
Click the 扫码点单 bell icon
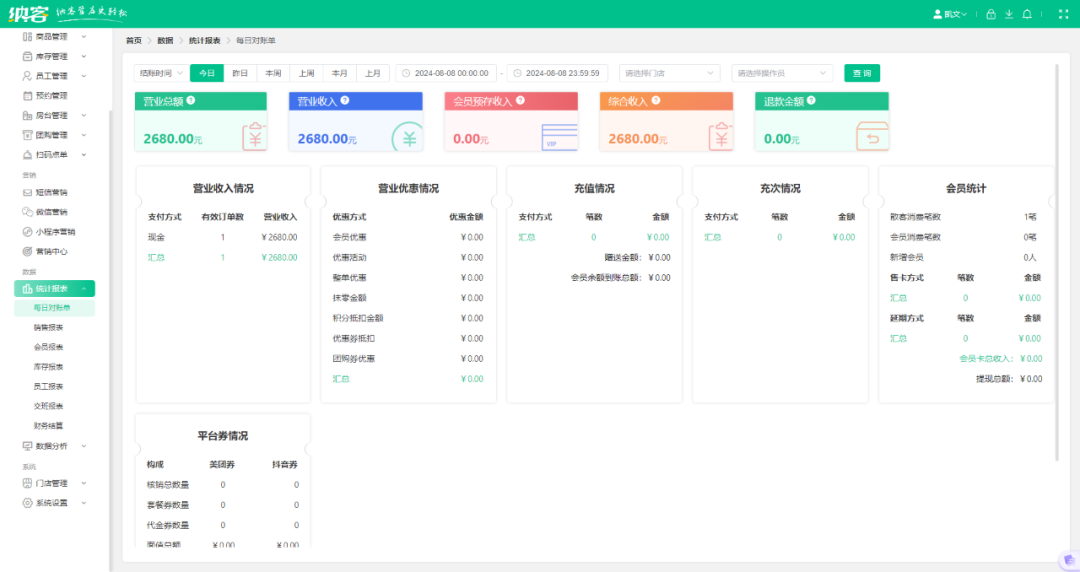pos(27,155)
